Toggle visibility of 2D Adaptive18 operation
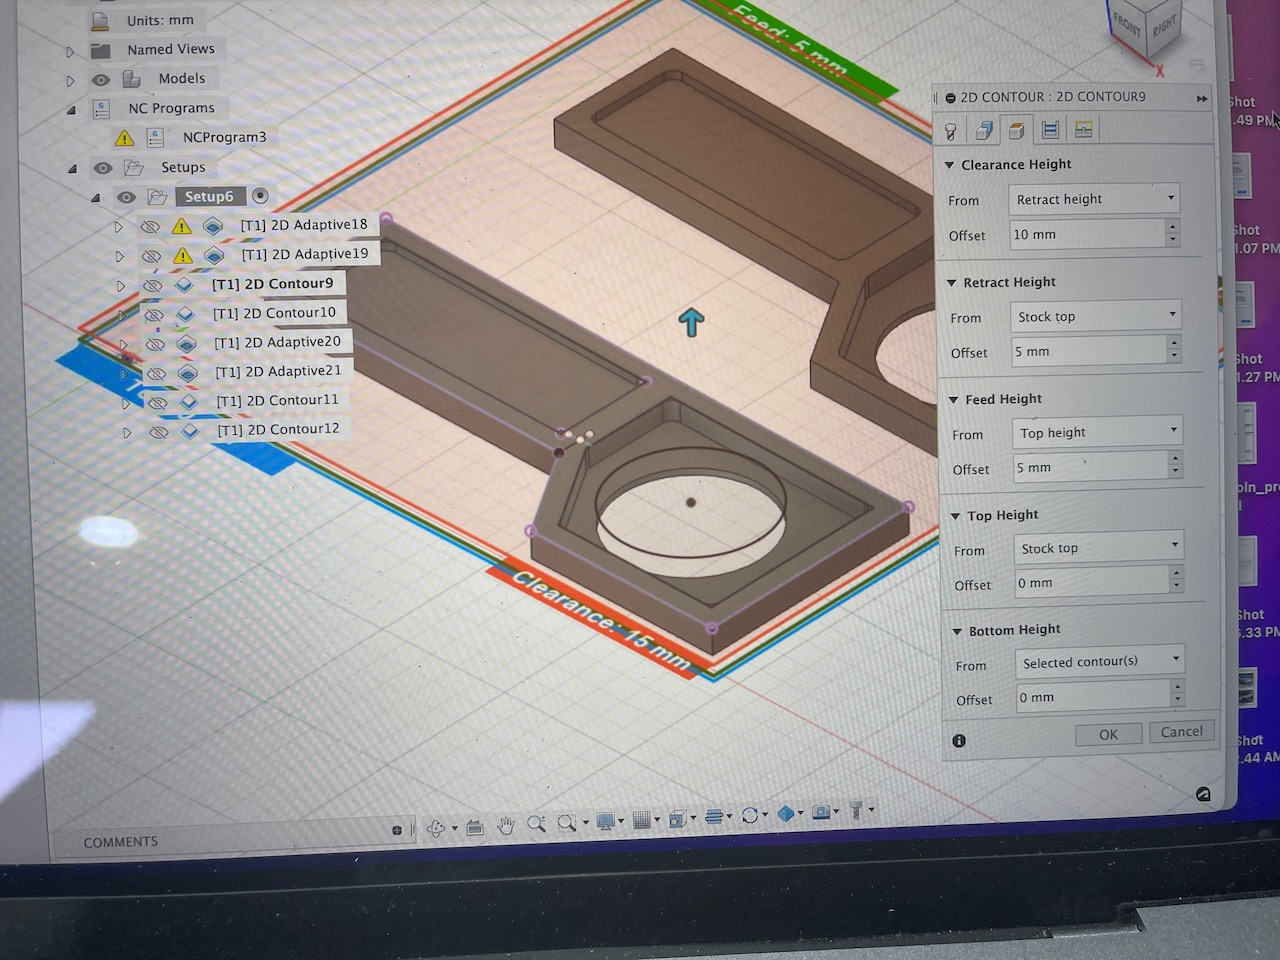Viewport: 1280px width, 960px height. [150, 227]
